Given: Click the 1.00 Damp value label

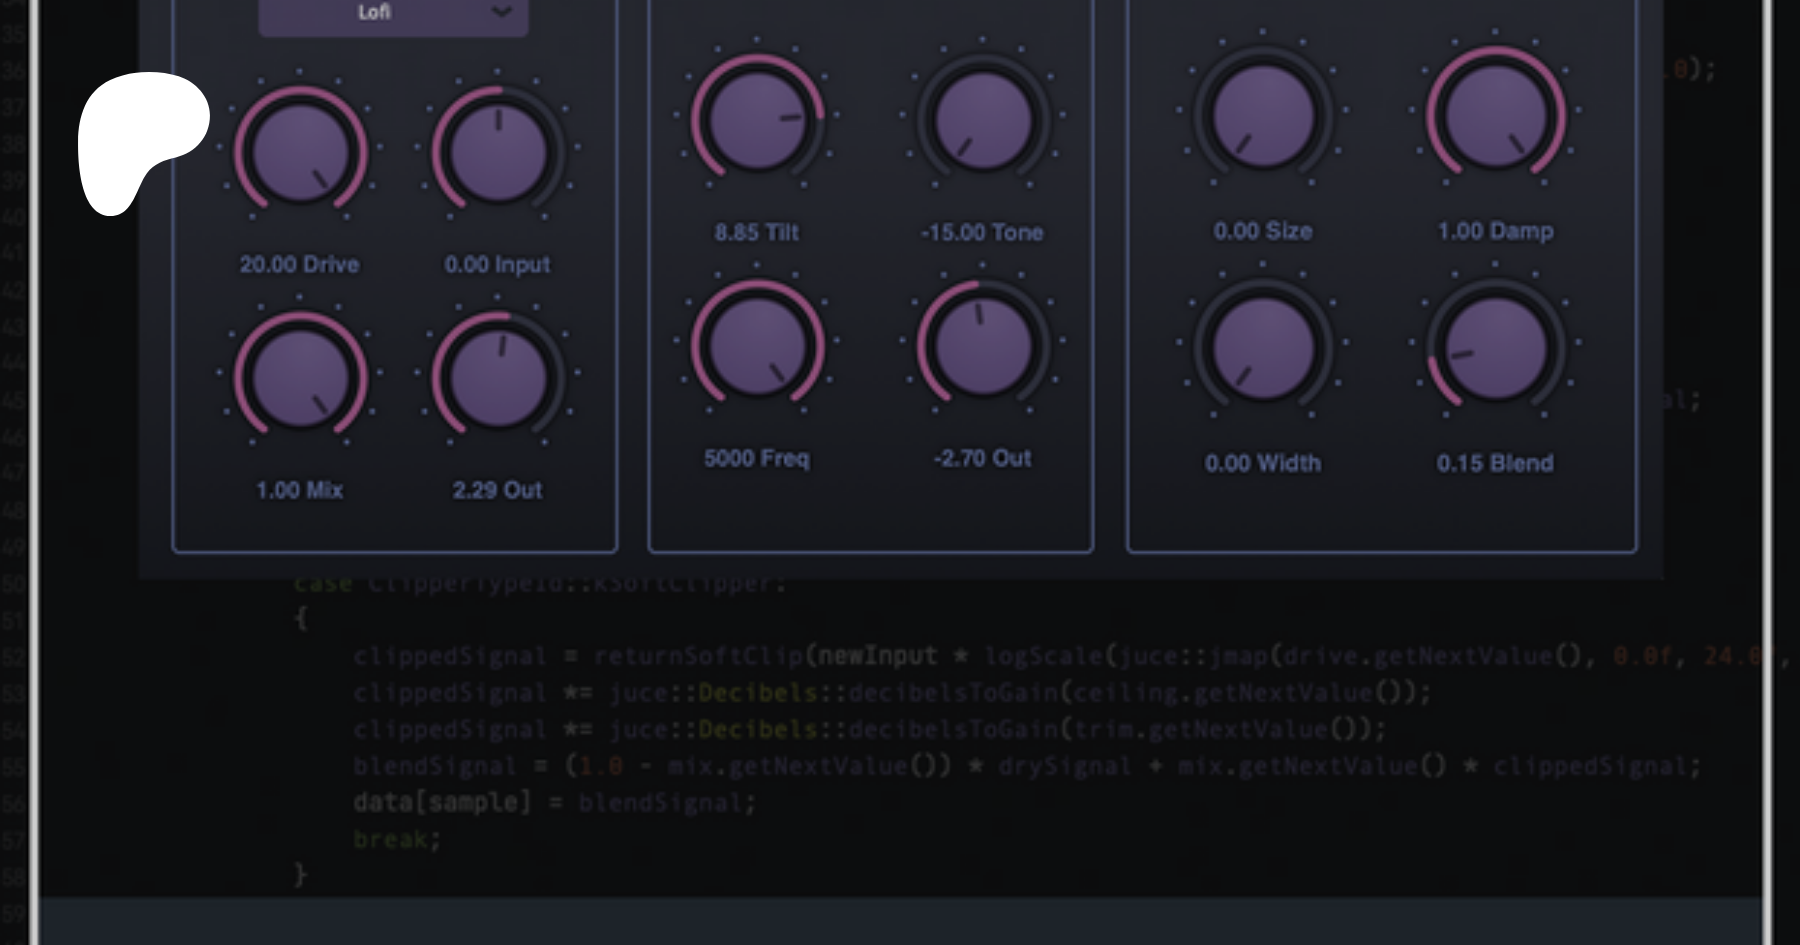Looking at the screenshot, I should [1495, 231].
